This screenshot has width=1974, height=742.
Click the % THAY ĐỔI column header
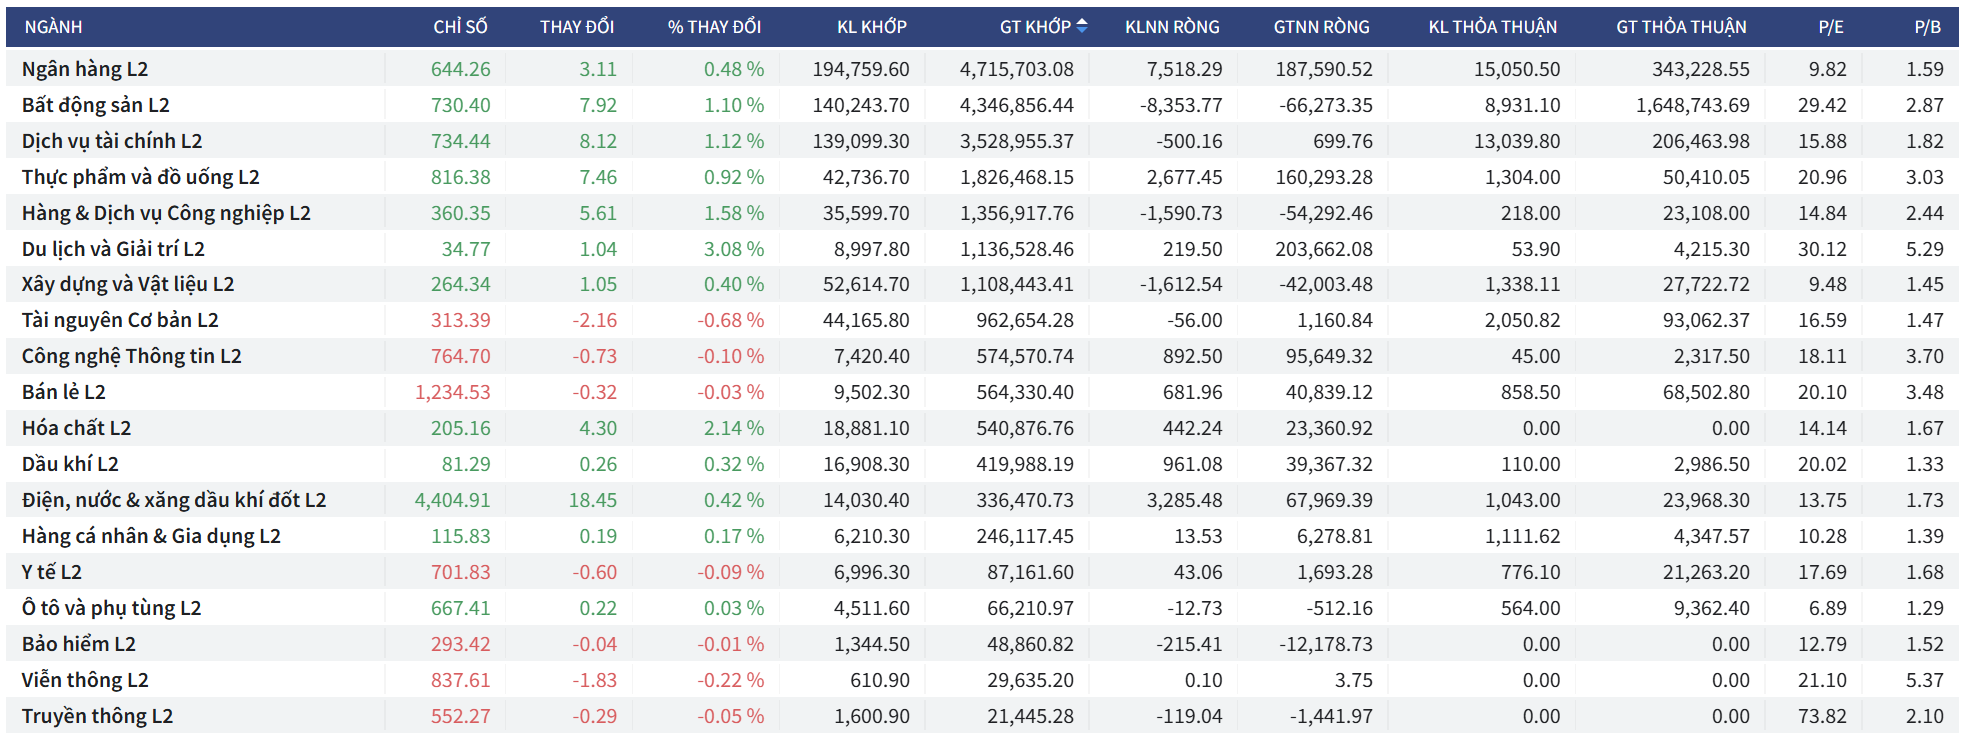(x=714, y=27)
